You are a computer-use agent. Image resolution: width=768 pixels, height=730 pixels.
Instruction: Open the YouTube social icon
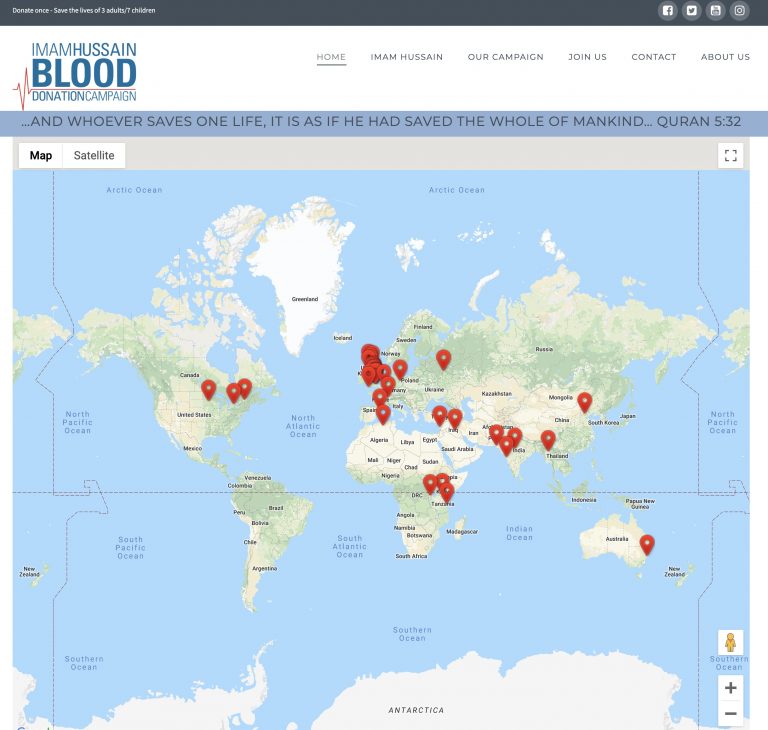click(x=716, y=11)
